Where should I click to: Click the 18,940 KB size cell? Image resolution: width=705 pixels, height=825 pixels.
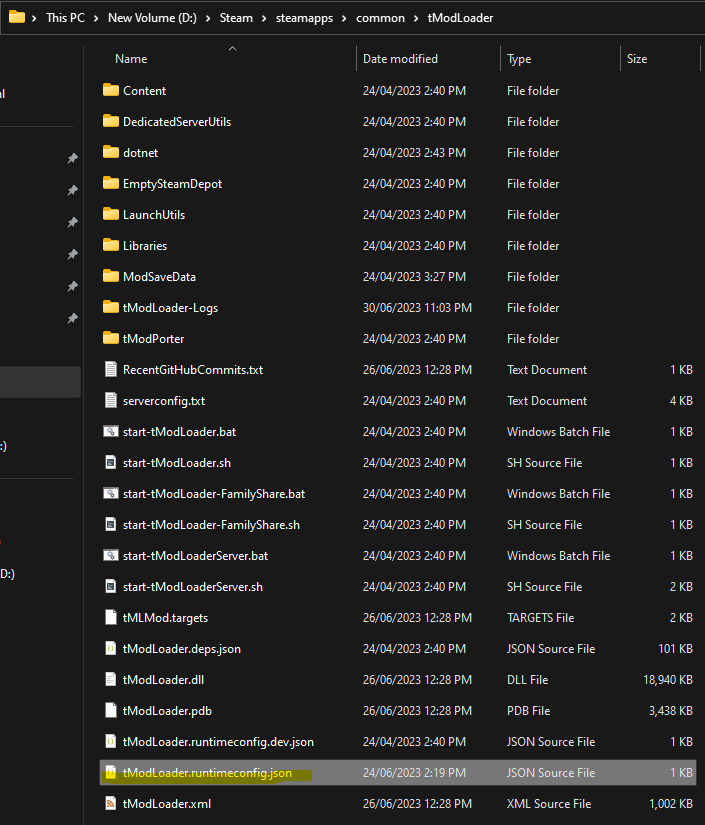click(x=668, y=679)
